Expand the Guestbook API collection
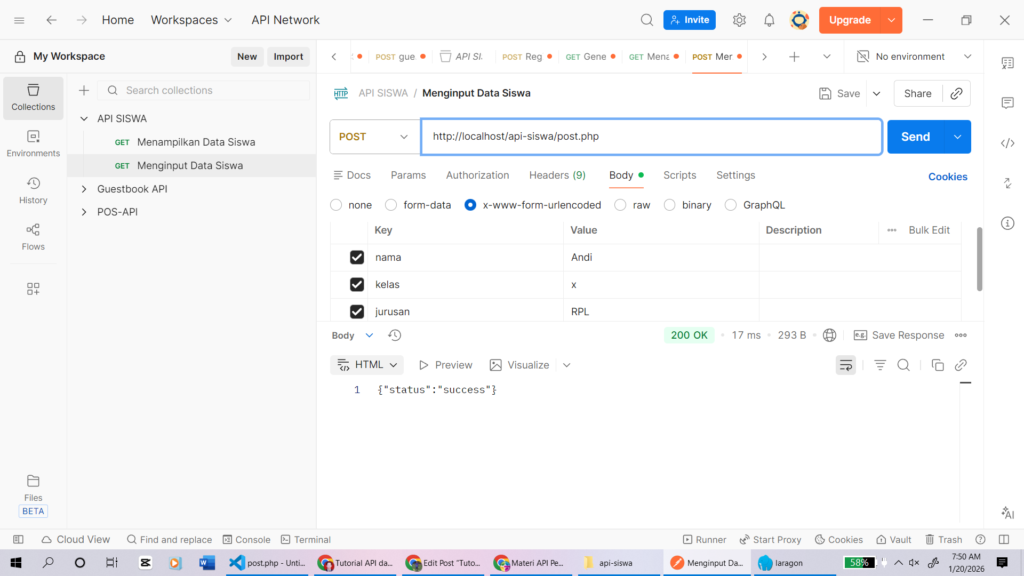 click(x=85, y=188)
